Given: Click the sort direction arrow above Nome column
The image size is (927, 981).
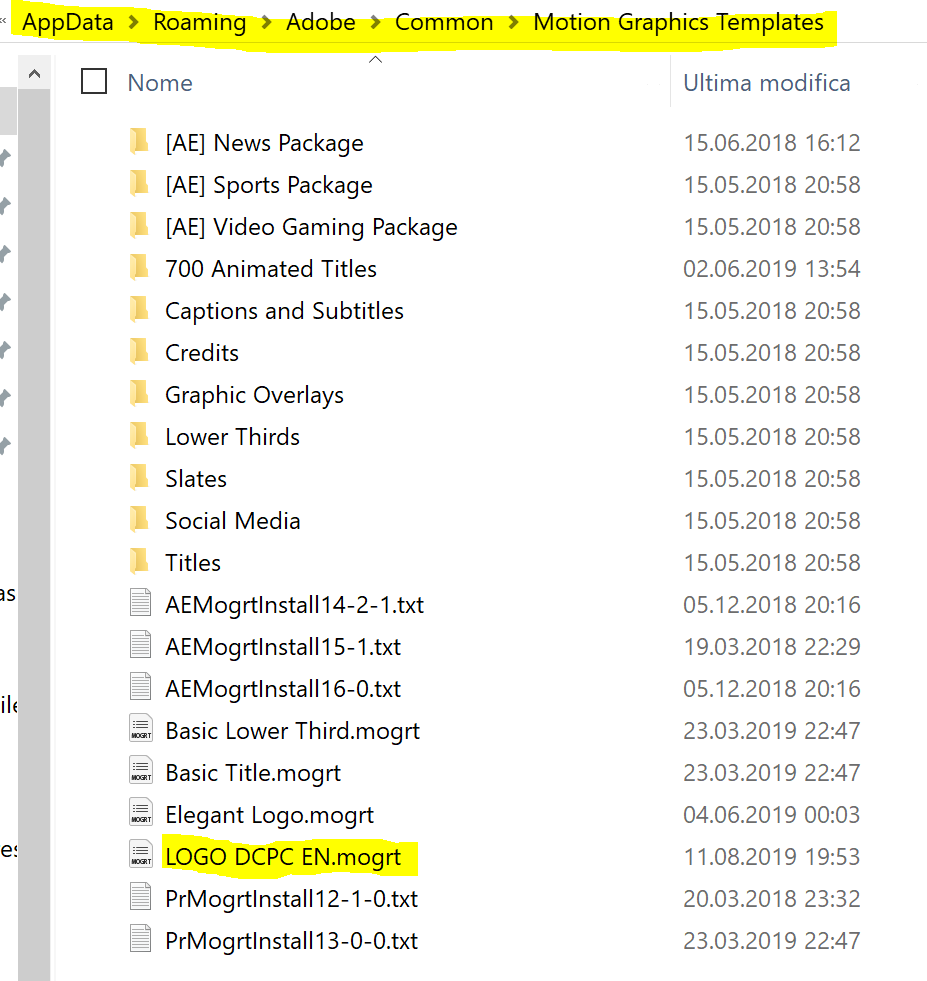Looking at the screenshot, I should [375, 58].
